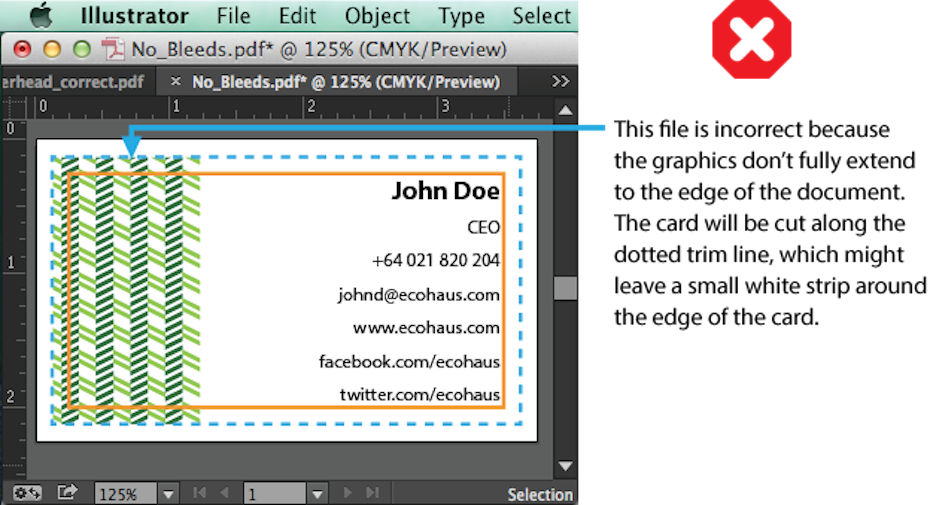Open the File menu
Viewport: 930px width, 505px height.
[x=233, y=16]
